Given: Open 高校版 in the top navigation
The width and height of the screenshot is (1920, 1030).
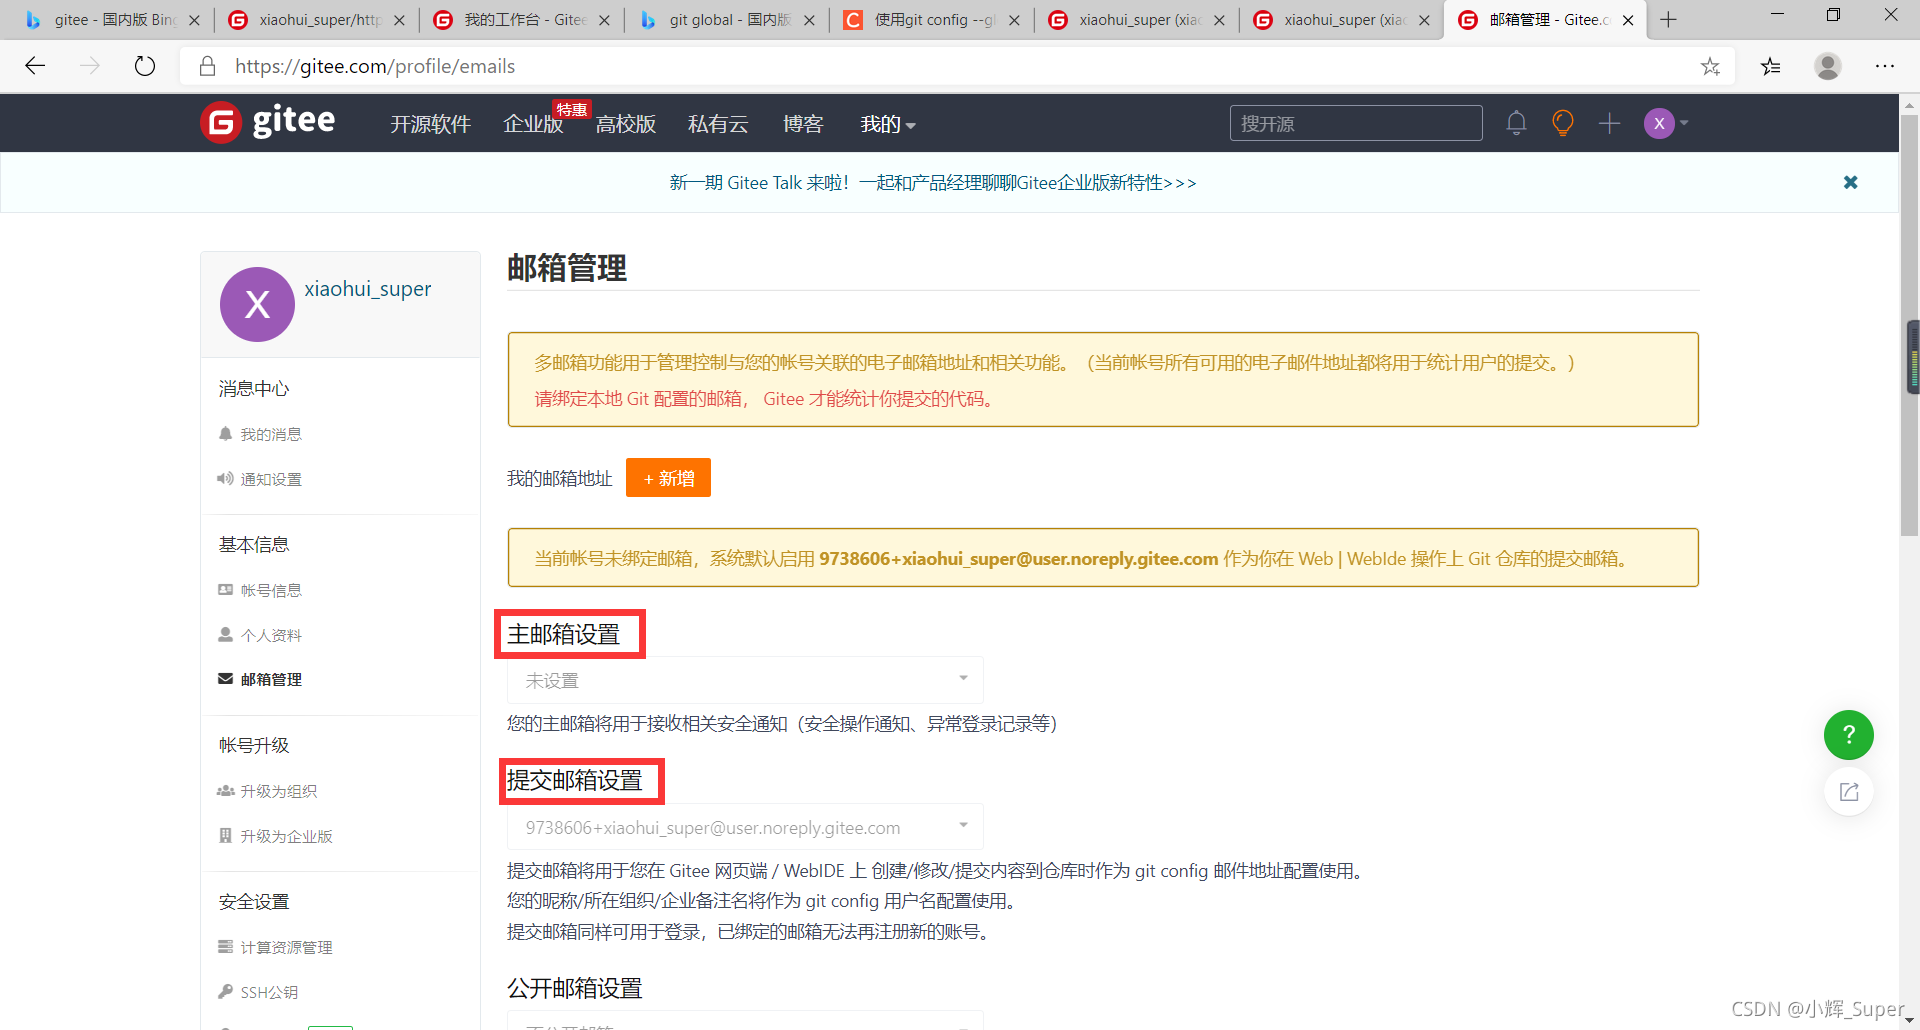Looking at the screenshot, I should coord(626,124).
